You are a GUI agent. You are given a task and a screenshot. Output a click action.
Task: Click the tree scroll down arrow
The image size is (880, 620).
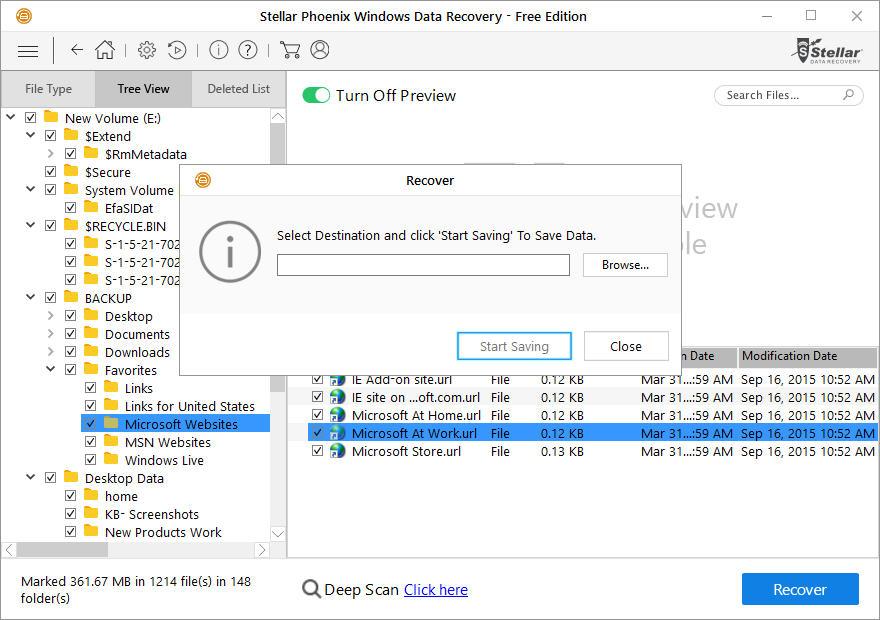pos(278,533)
